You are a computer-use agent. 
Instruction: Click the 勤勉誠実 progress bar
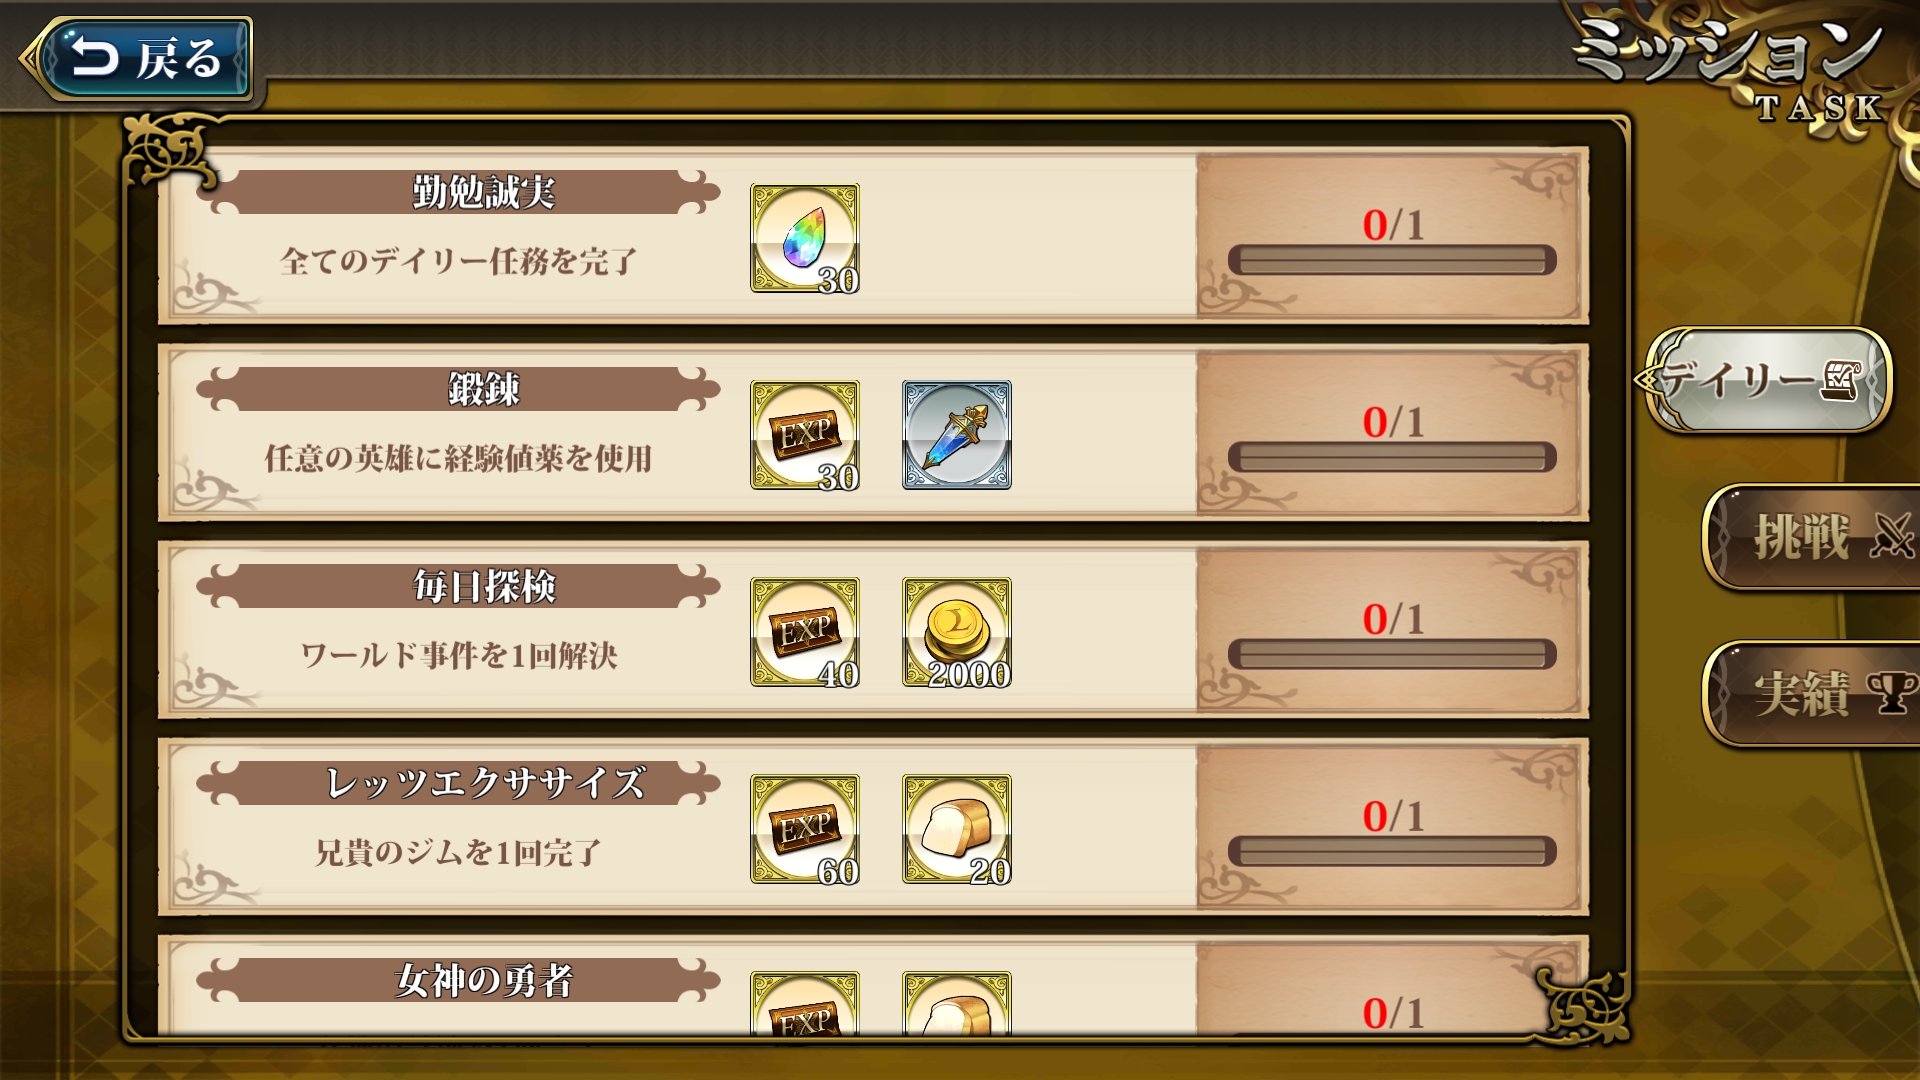(x=1392, y=260)
